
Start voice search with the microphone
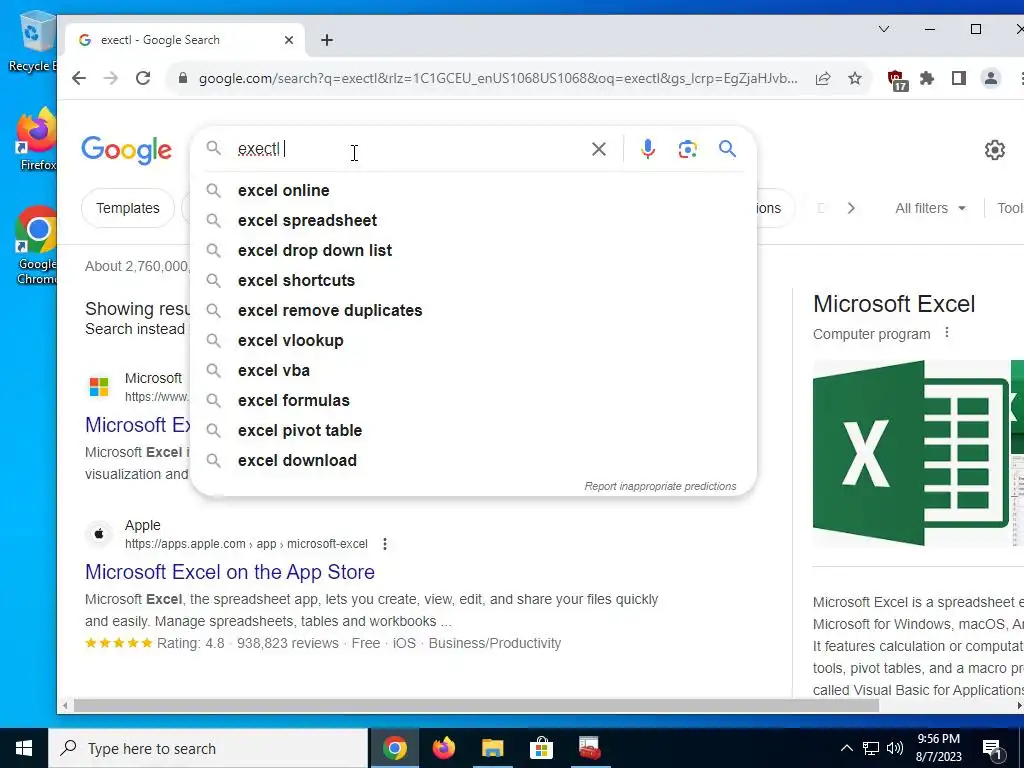point(647,149)
